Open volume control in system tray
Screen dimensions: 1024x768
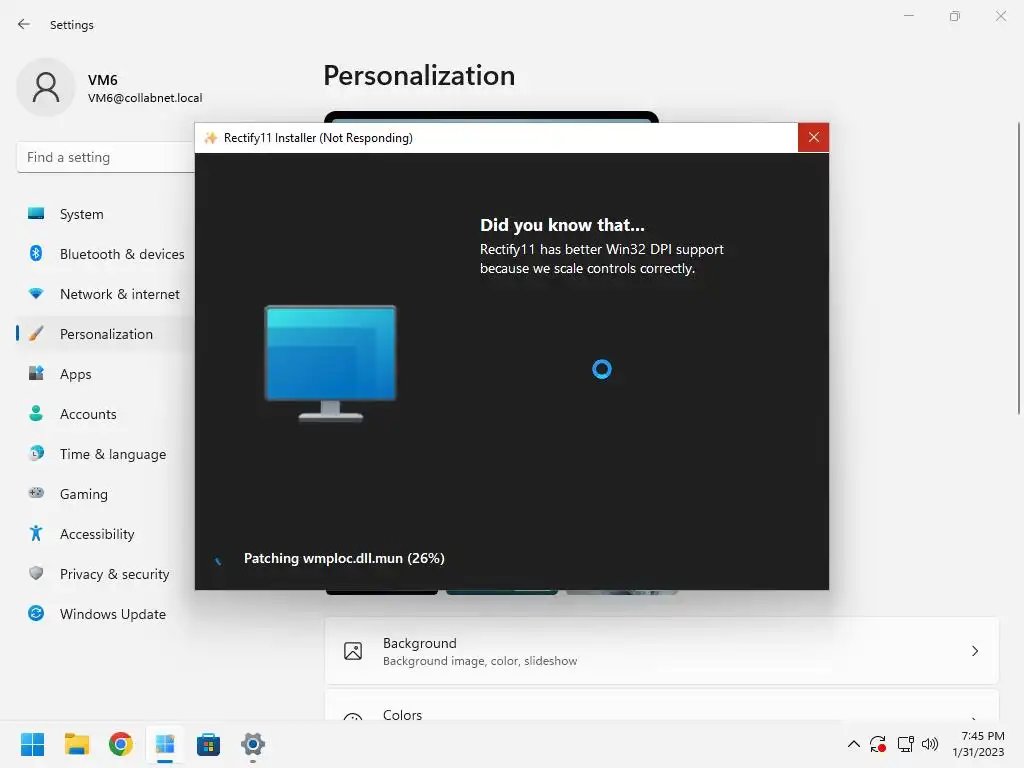click(930, 744)
